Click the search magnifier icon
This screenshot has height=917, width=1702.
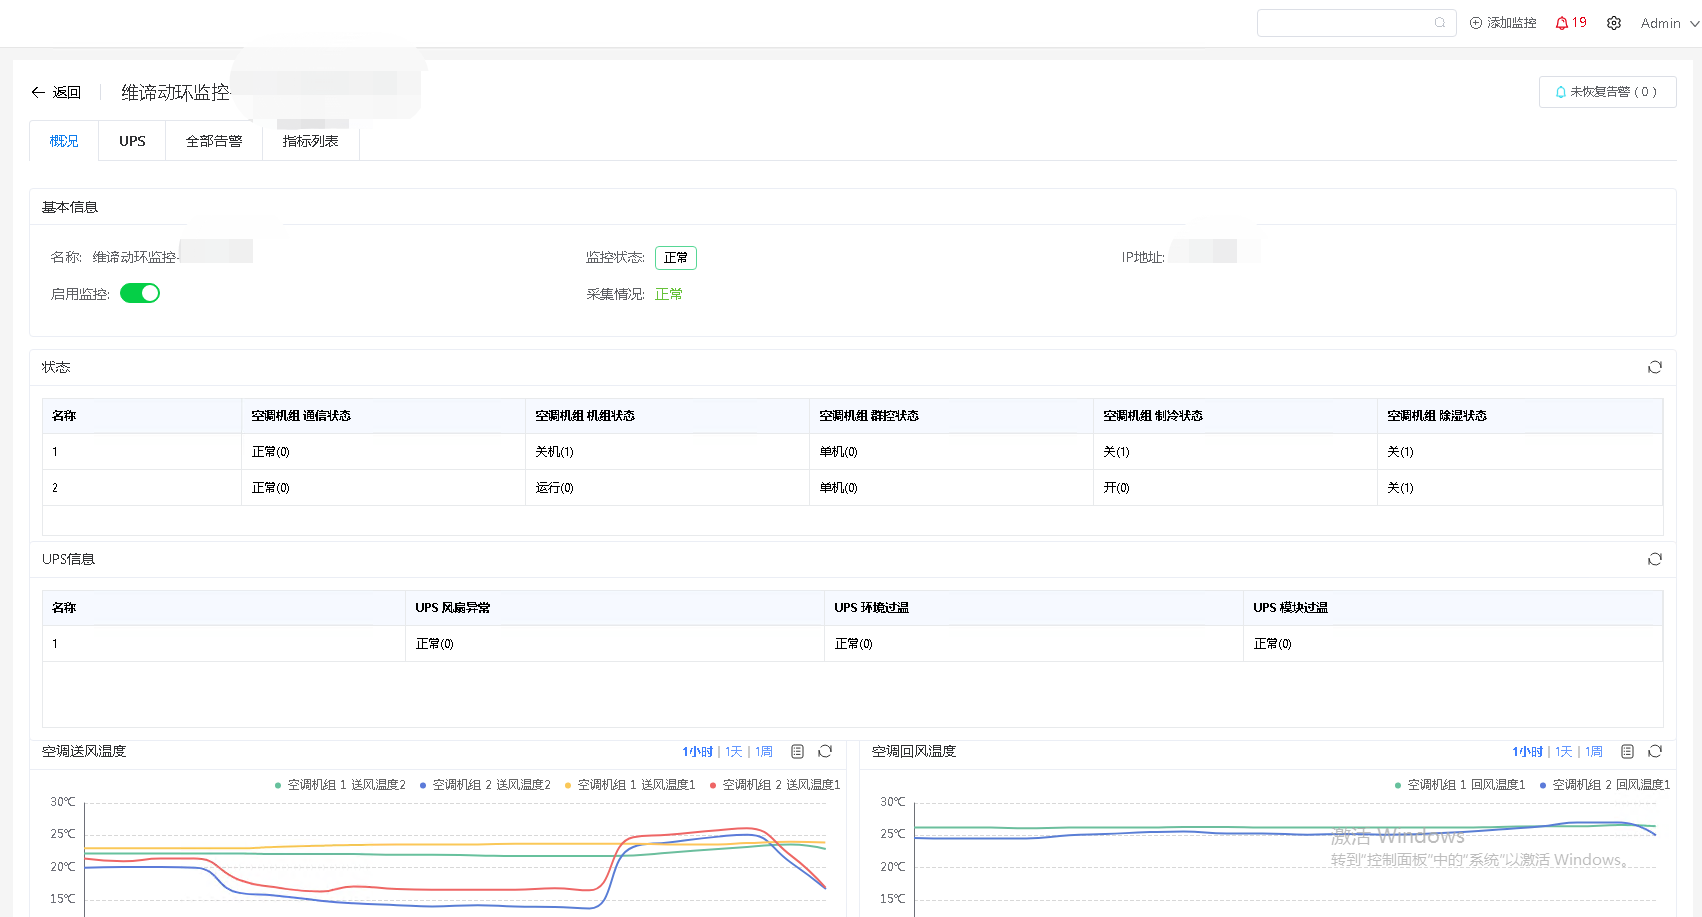[1440, 23]
